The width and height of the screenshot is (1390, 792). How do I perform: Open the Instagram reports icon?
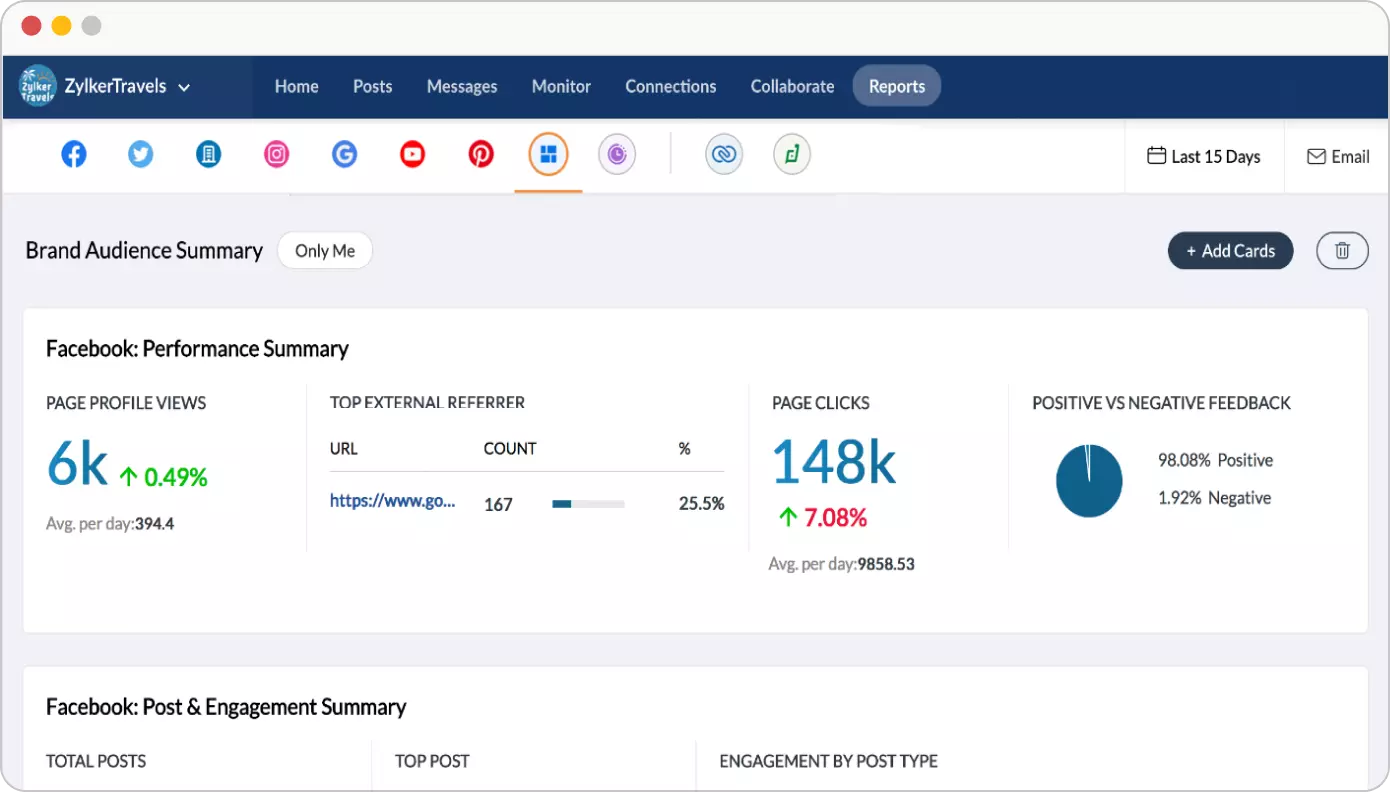pos(277,155)
